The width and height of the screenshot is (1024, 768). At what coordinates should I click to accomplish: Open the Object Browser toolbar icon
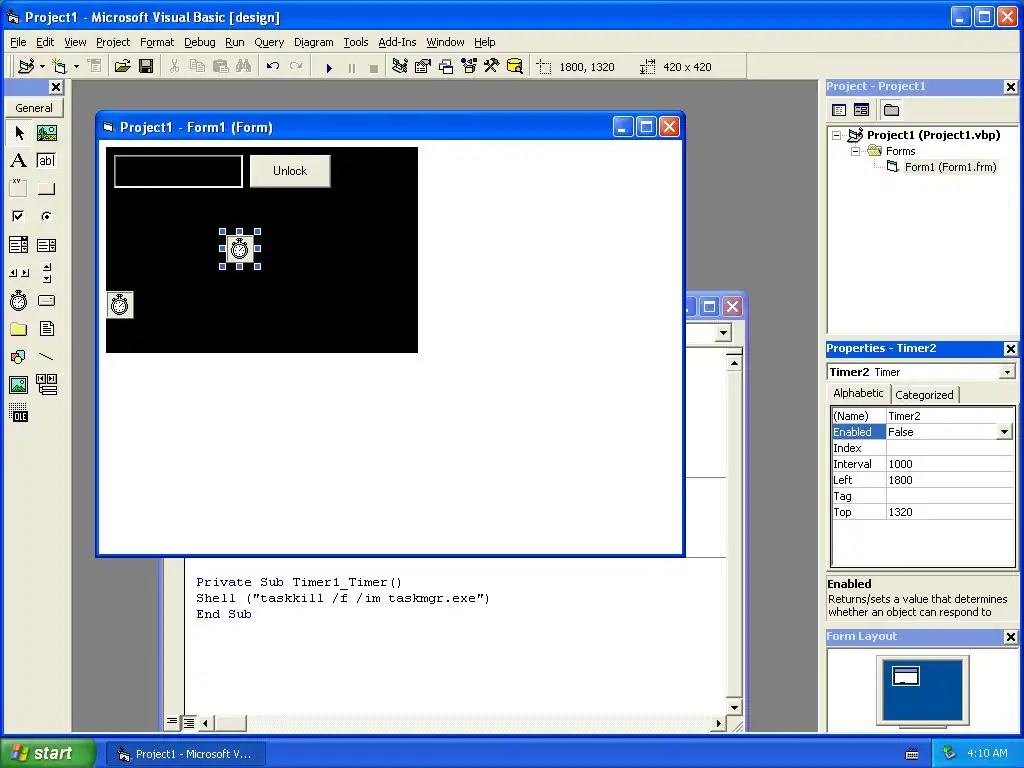point(469,67)
